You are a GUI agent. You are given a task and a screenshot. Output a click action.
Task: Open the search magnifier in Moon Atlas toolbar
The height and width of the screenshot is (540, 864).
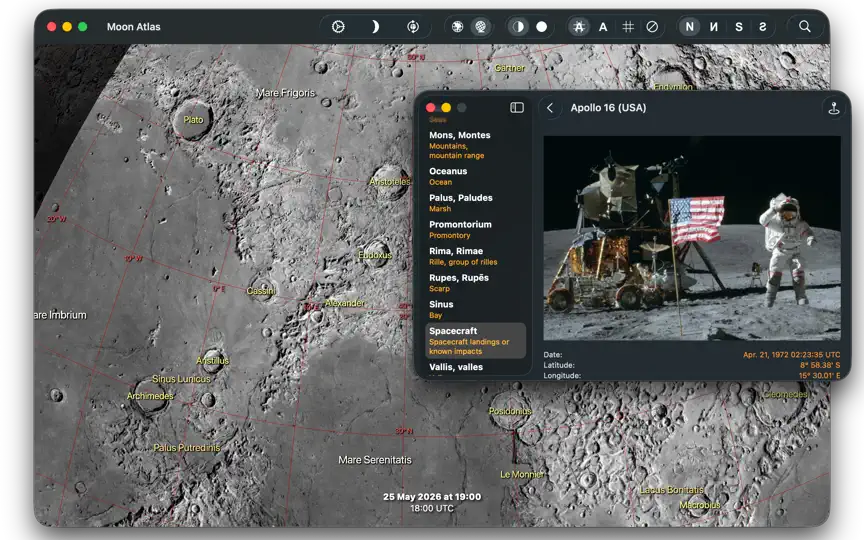tap(804, 26)
